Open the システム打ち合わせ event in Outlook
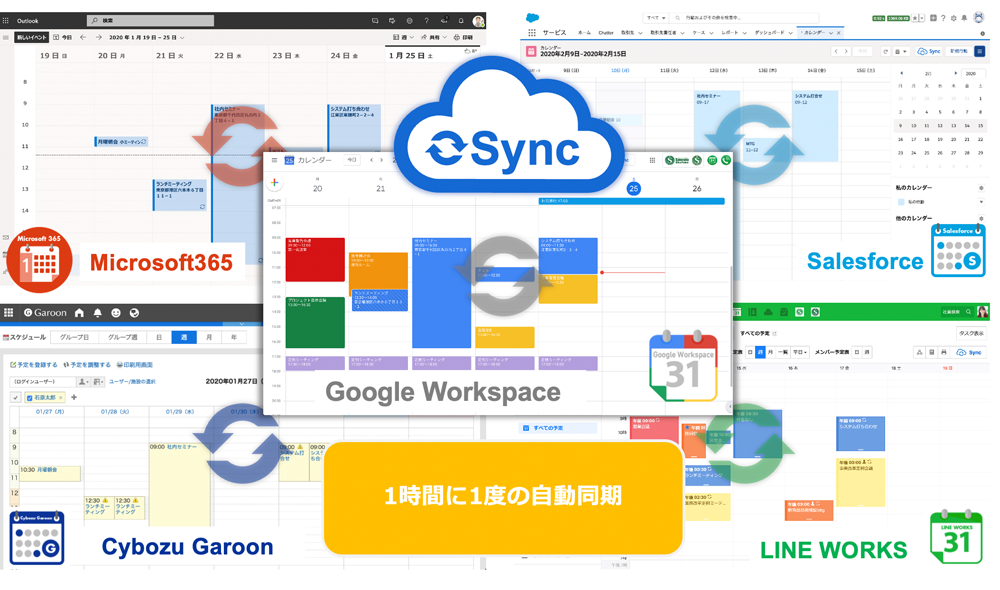Viewport: 1000px width, 590px height. [x=355, y=129]
